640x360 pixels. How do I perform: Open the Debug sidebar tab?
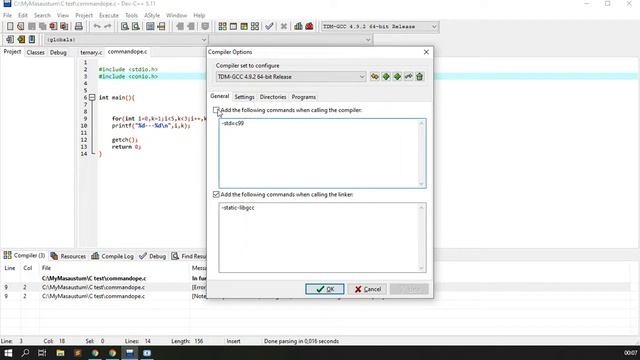coord(58,53)
